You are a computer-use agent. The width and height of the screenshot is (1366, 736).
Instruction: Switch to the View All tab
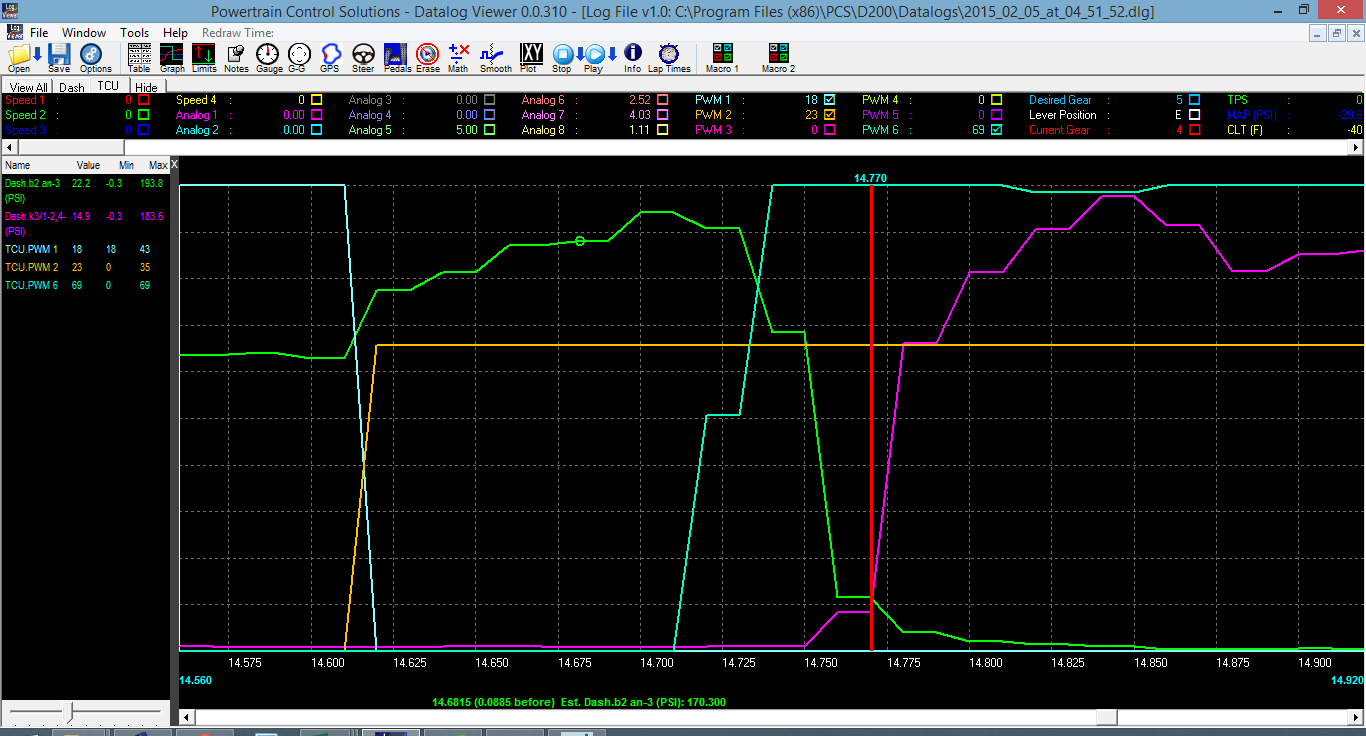[29, 87]
